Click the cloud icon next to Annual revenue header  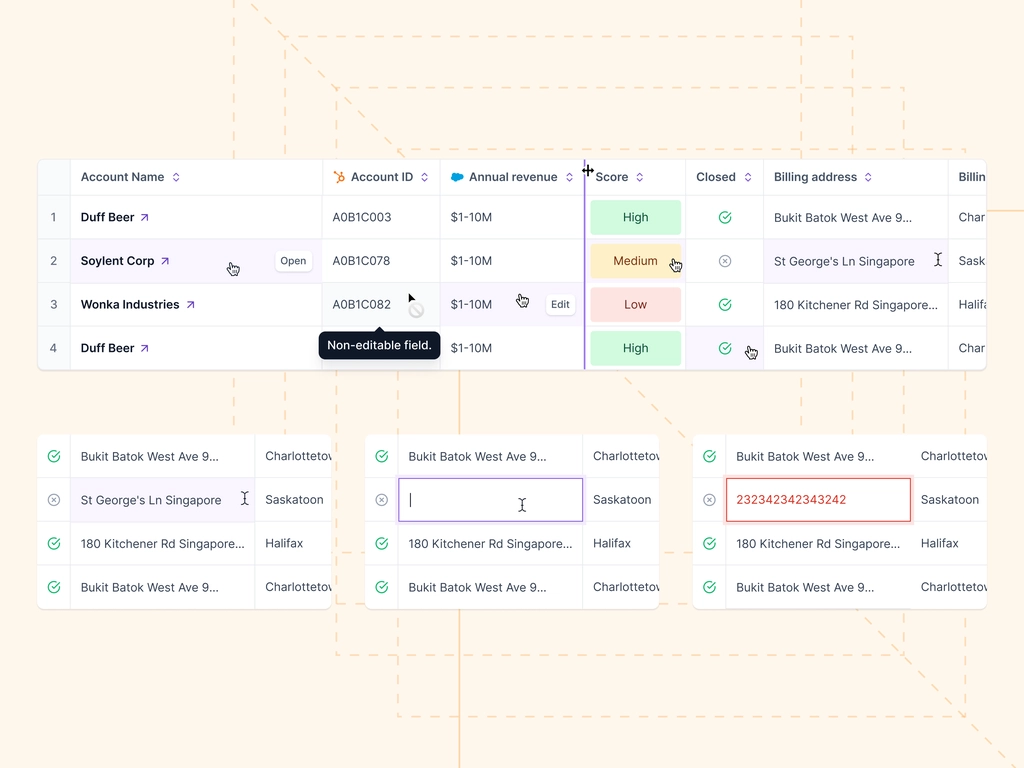458,177
